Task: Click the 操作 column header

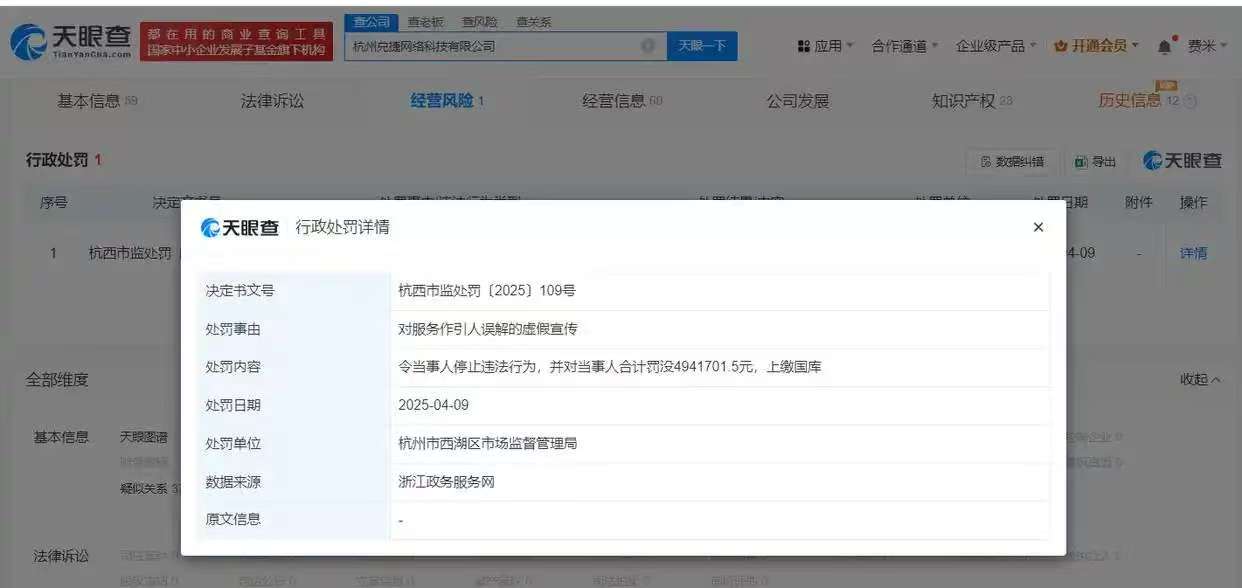Action: 1193,202
